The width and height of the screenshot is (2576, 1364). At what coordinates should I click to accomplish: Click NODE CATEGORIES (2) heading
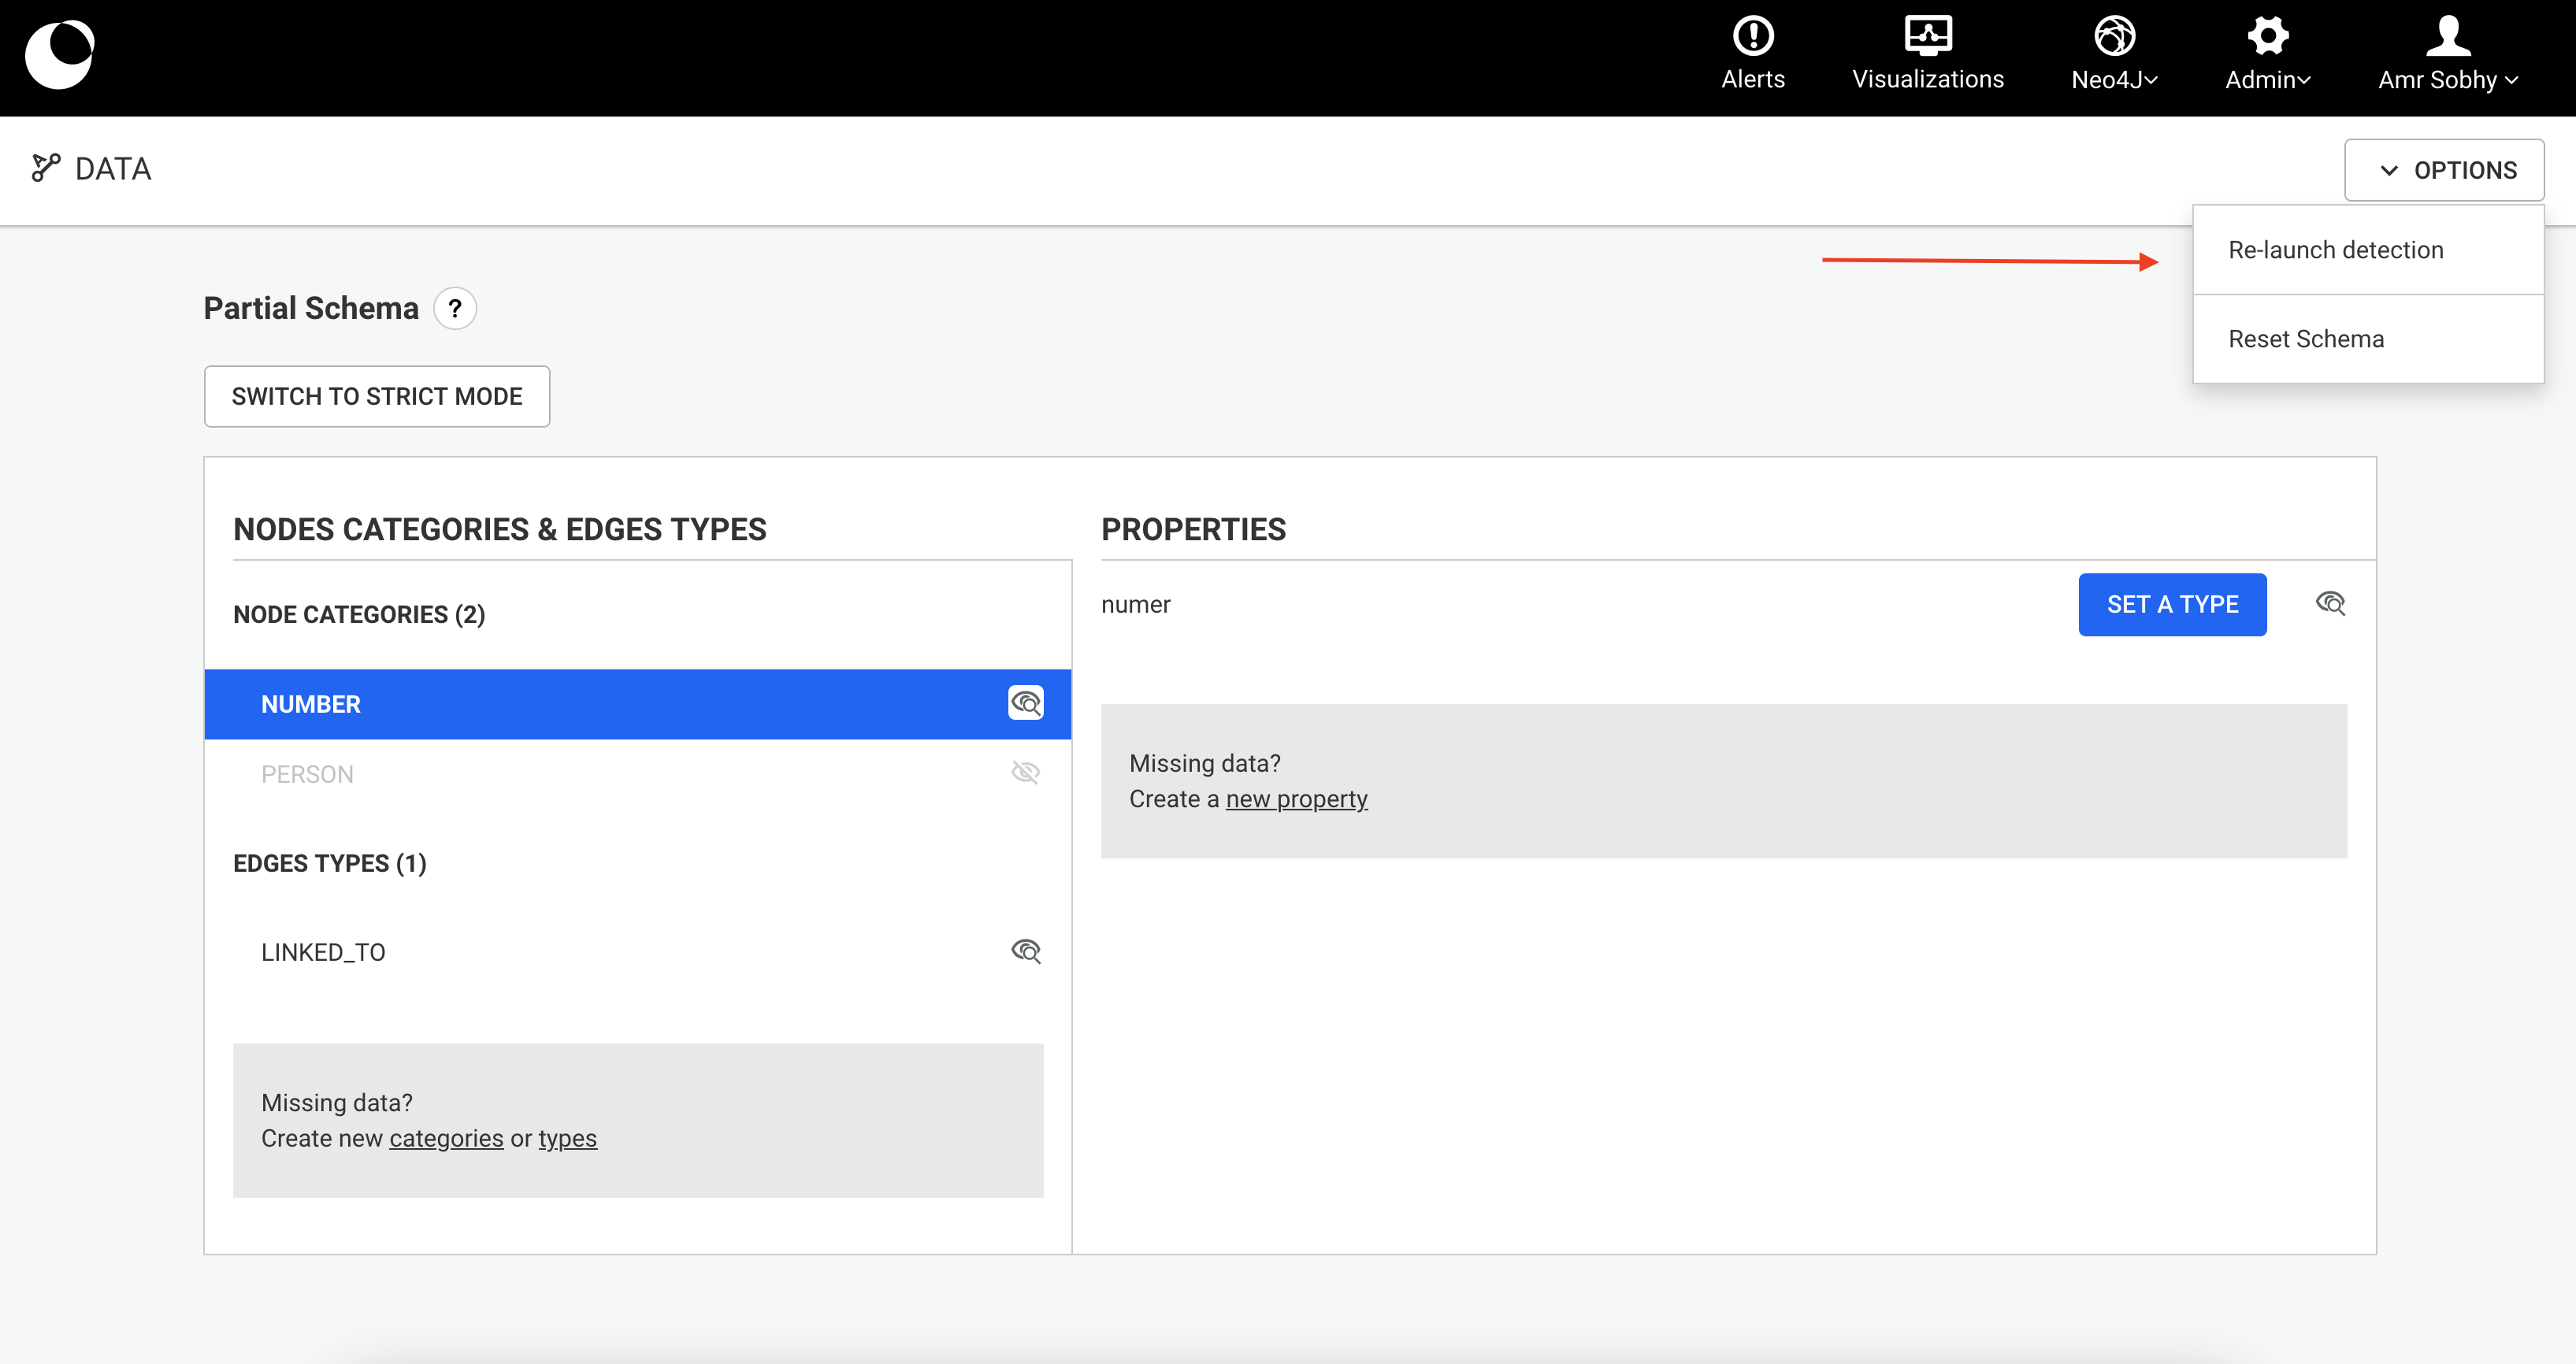(359, 614)
